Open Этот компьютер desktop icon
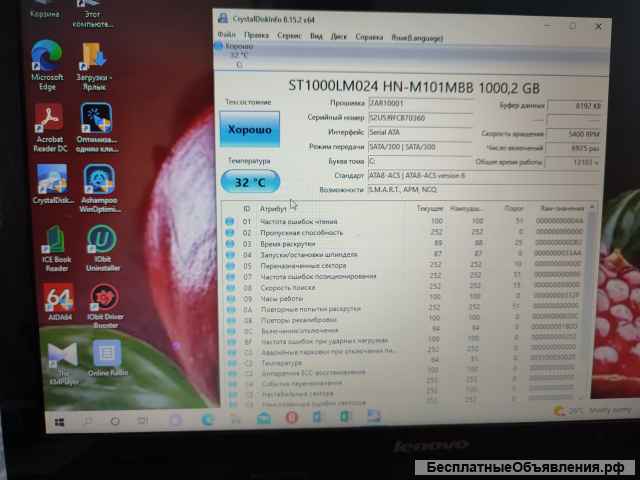The width and height of the screenshot is (640, 480). (92, 14)
